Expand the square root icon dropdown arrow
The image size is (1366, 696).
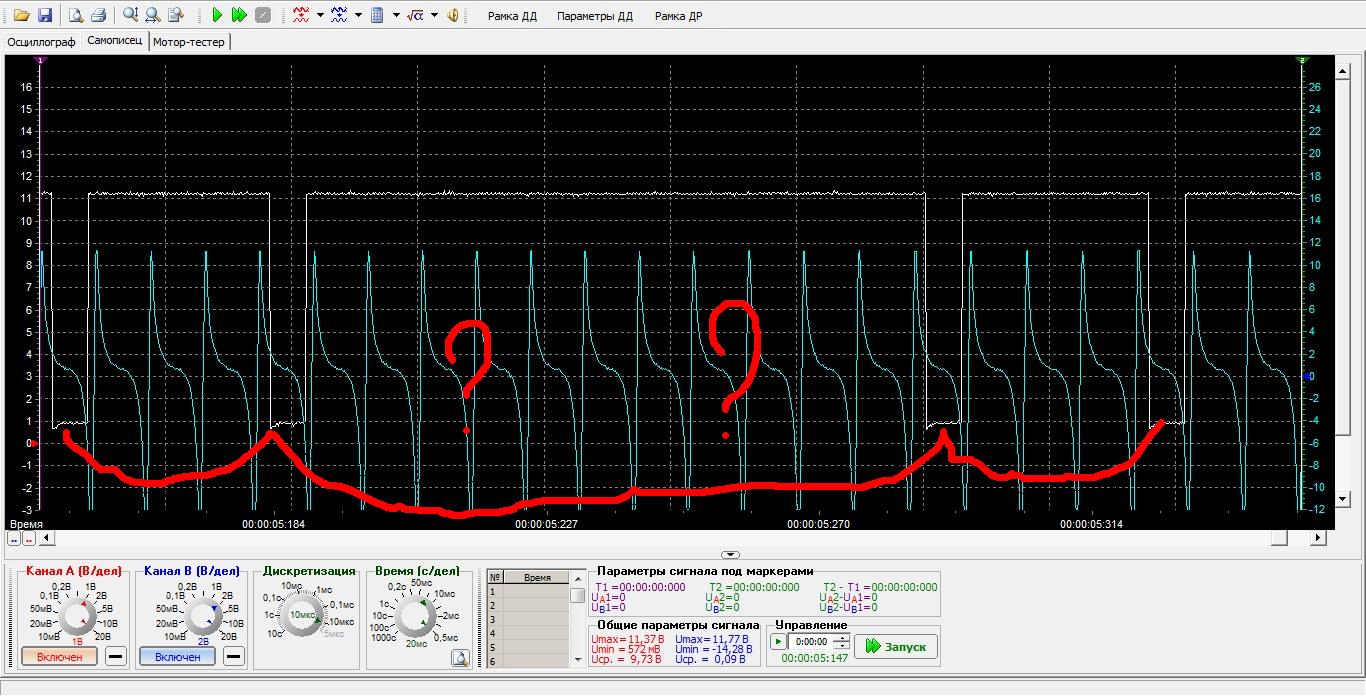pos(434,15)
